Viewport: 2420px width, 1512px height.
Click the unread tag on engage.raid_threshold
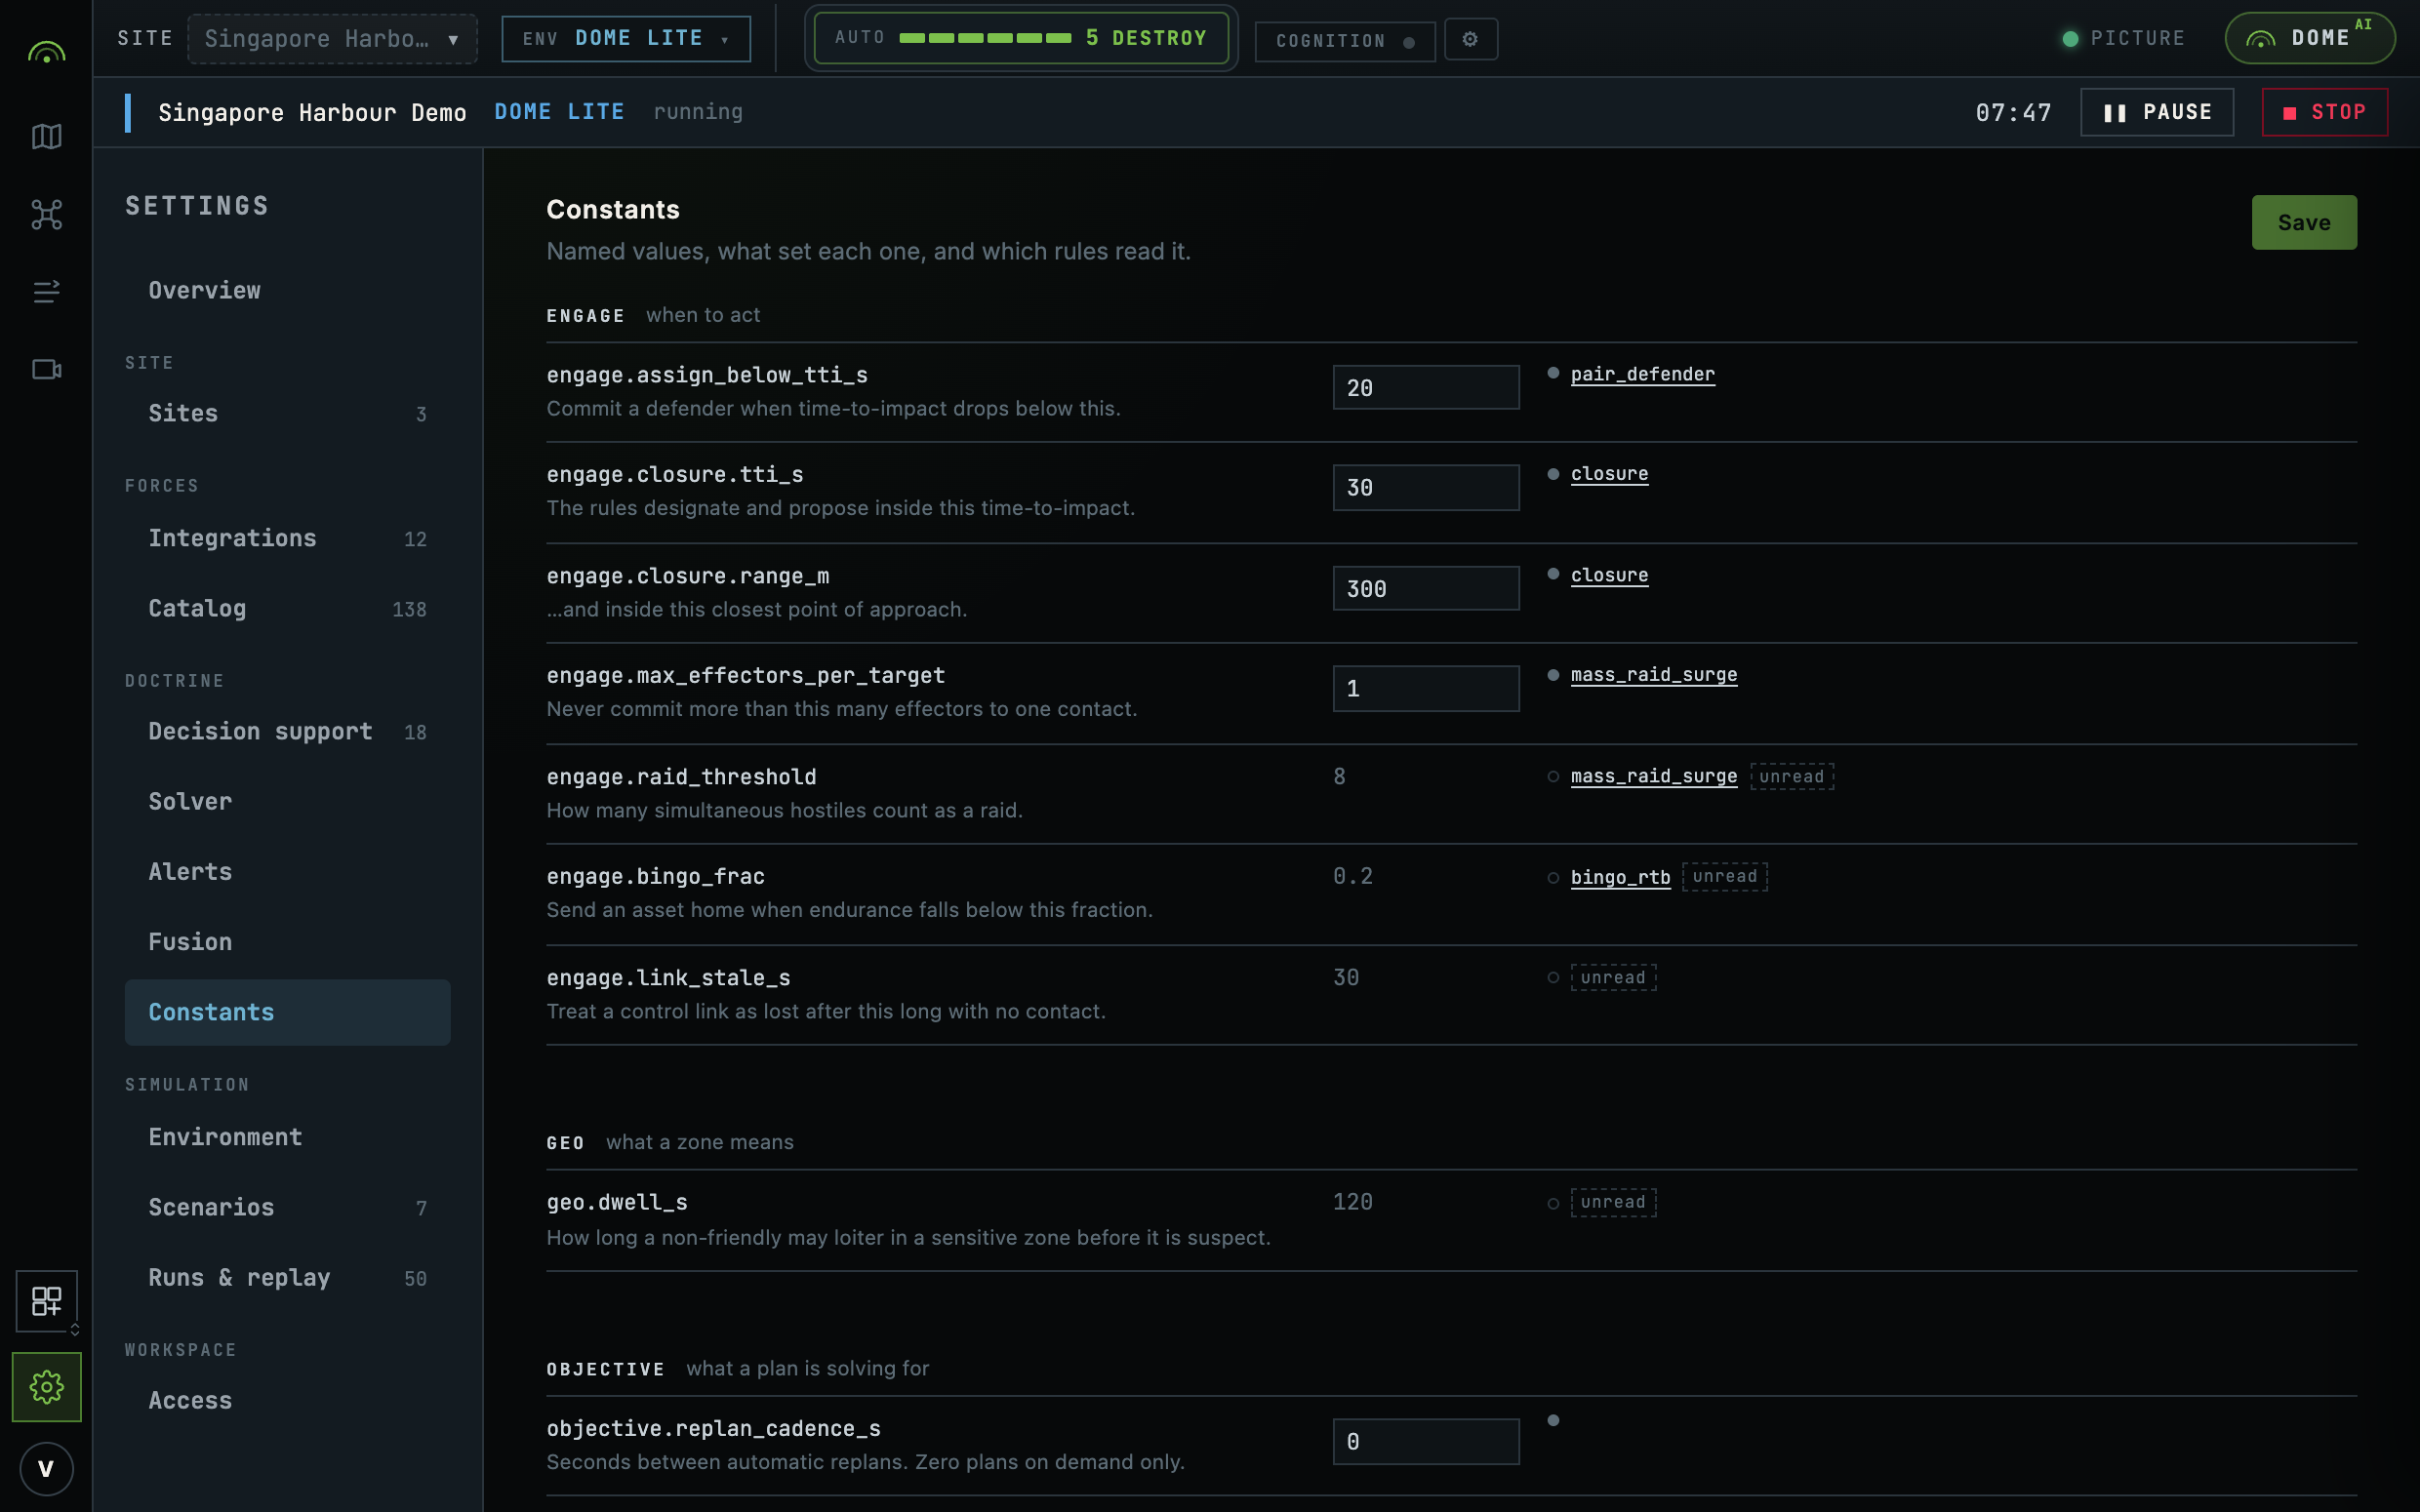(1791, 776)
